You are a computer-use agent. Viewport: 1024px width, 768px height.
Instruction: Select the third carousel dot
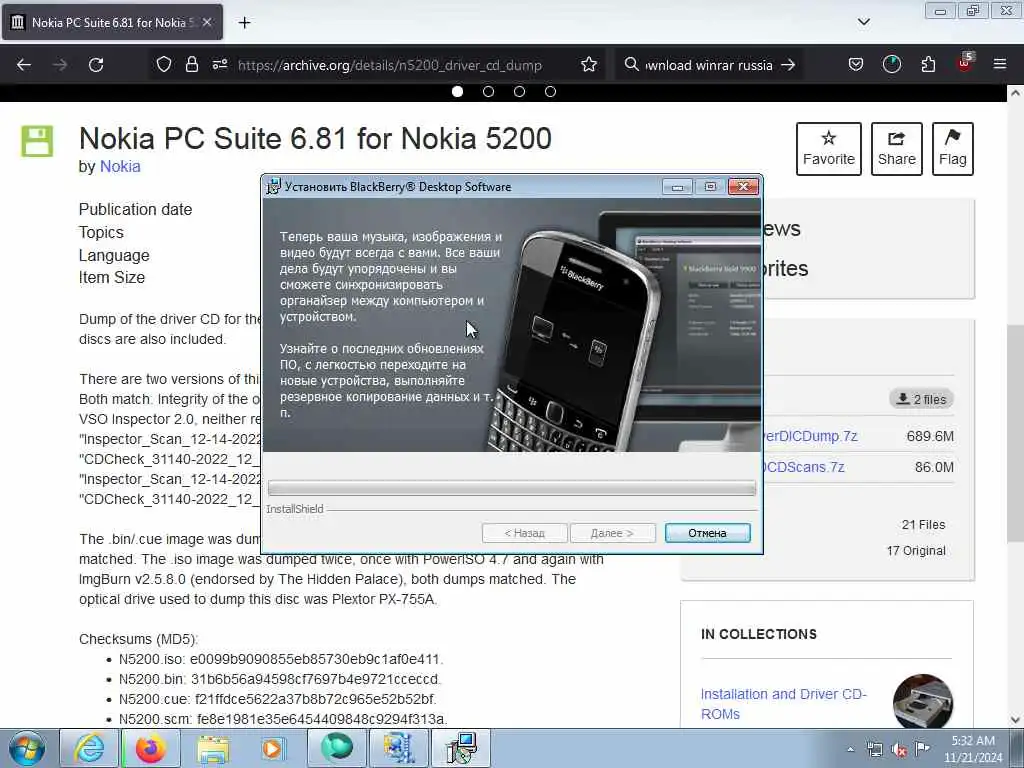pos(519,91)
